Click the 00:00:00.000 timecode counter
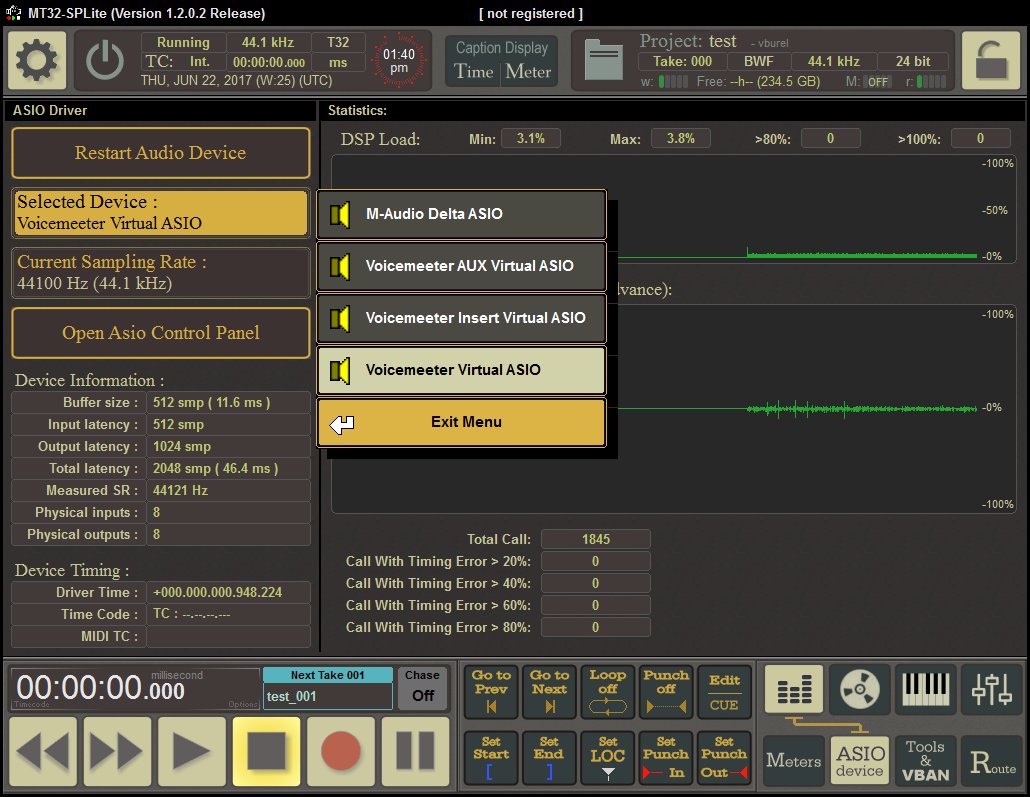The image size is (1030, 797). pyautogui.click(x=101, y=688)
